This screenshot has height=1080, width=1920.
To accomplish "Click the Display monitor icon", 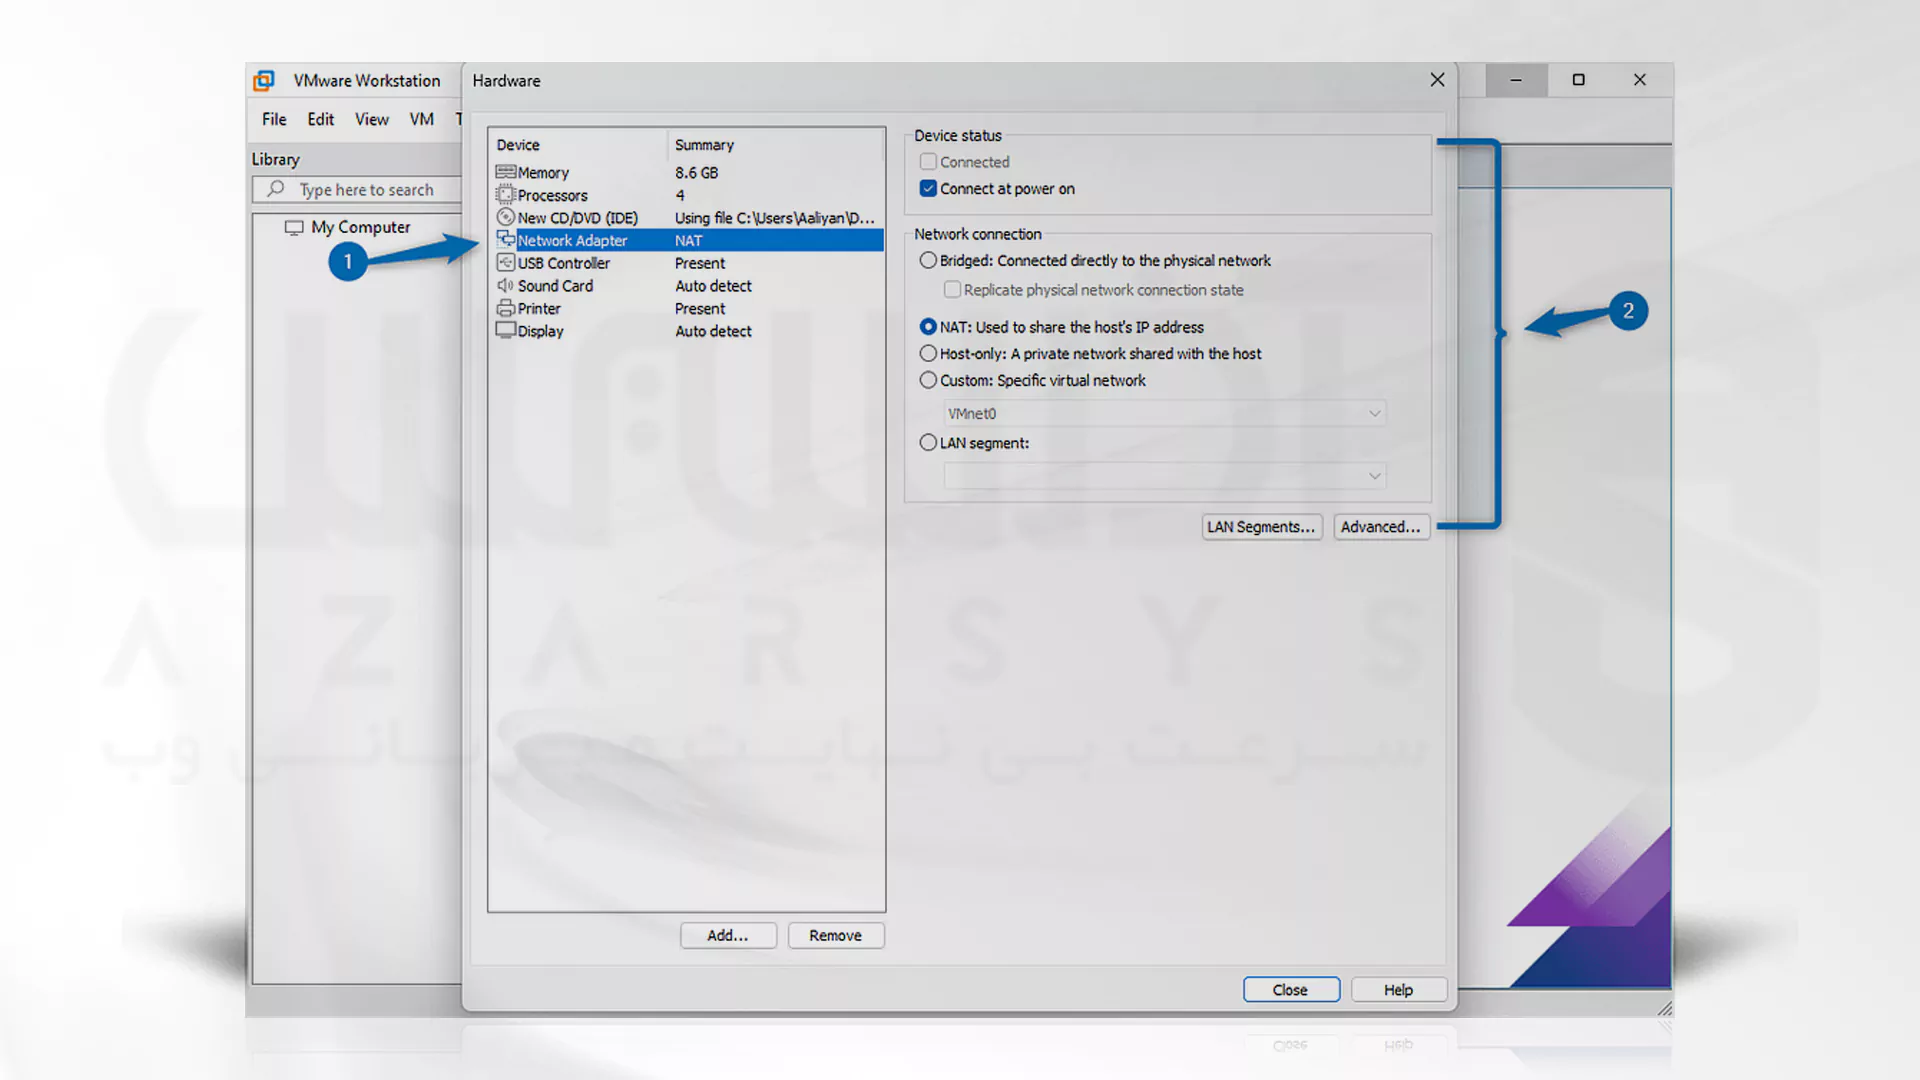I will [x=506, y=330].
